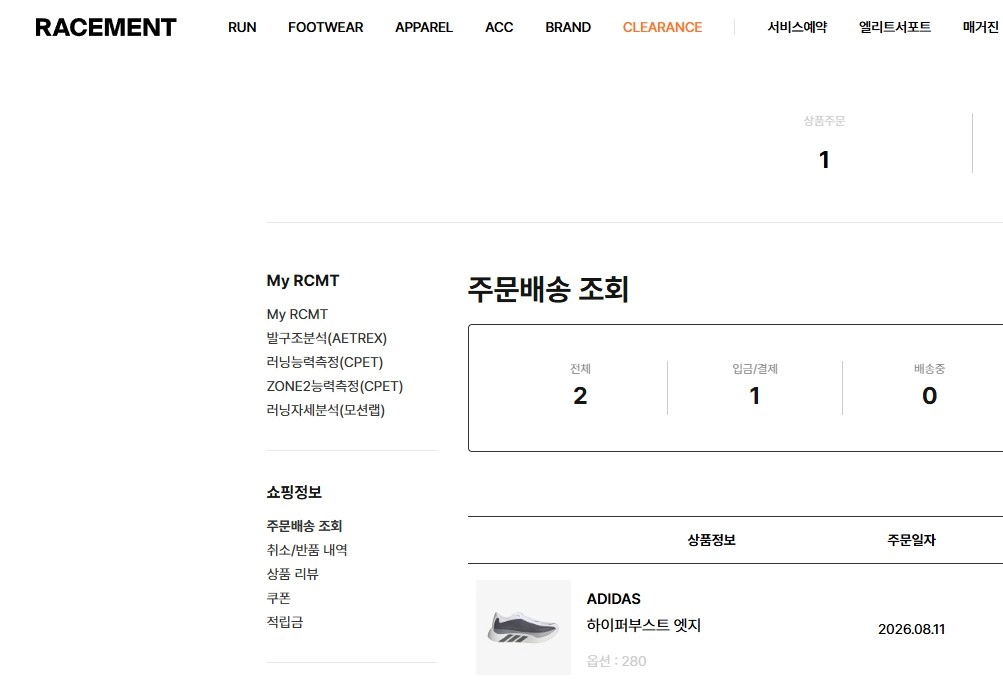Image resolution: width=1003 pixels, height=692 pixels.
Task: Open 발구조분석(AETREX) in the sidebar
Action: coord(326,338)
